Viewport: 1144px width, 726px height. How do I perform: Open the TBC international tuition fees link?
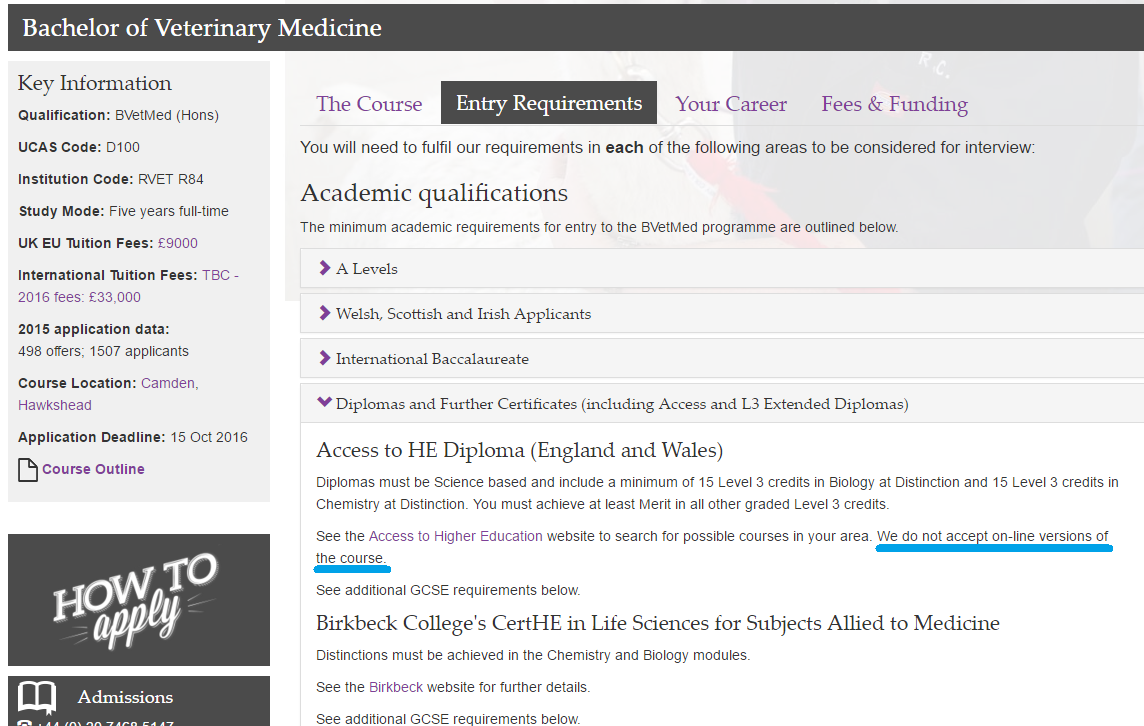(128, 286)
